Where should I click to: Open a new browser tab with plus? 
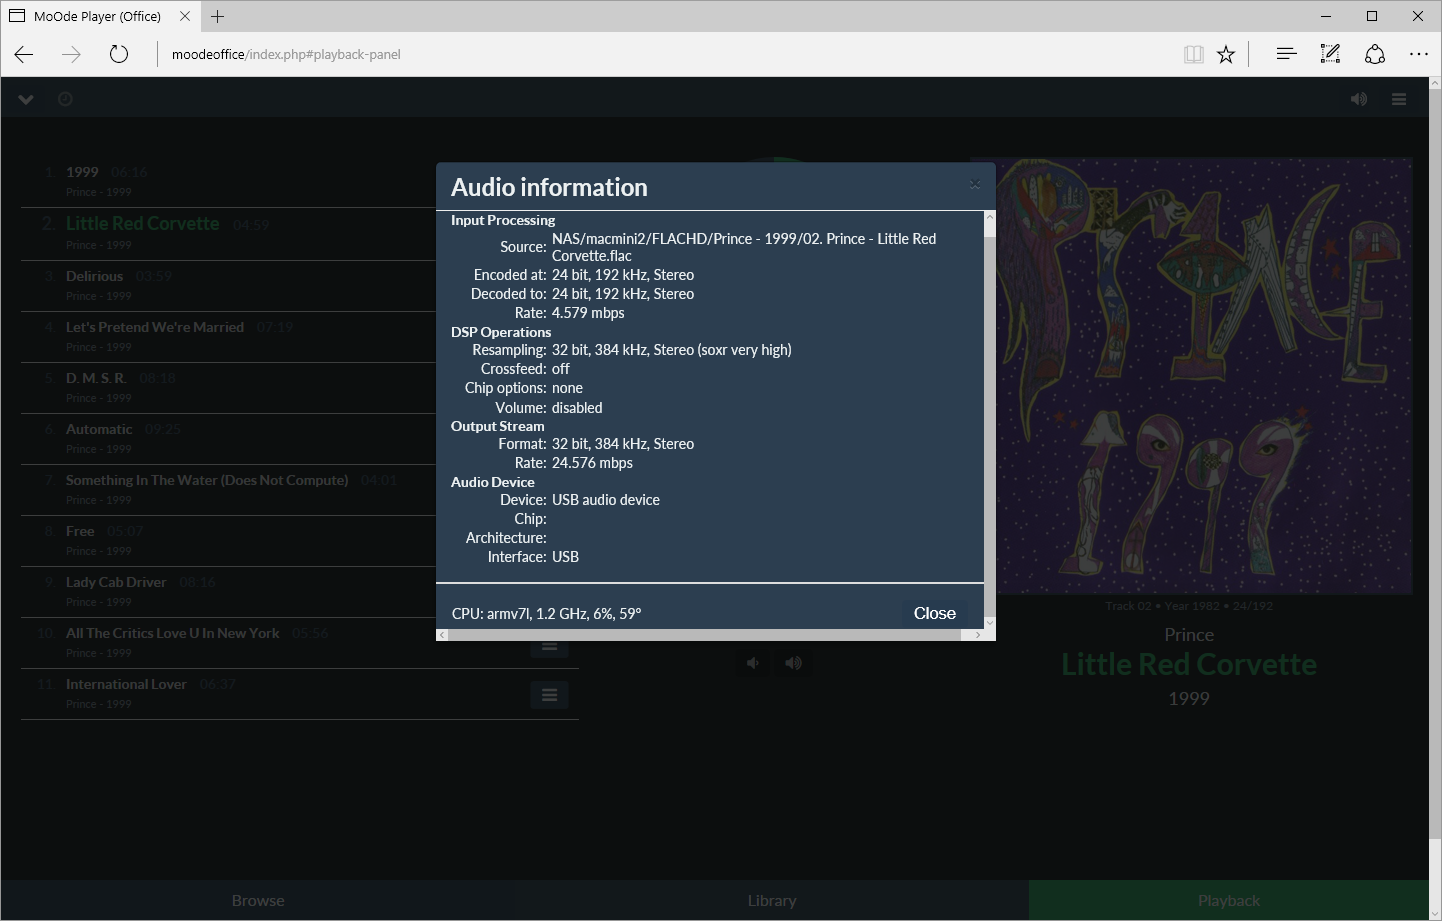tap(218, 16)
